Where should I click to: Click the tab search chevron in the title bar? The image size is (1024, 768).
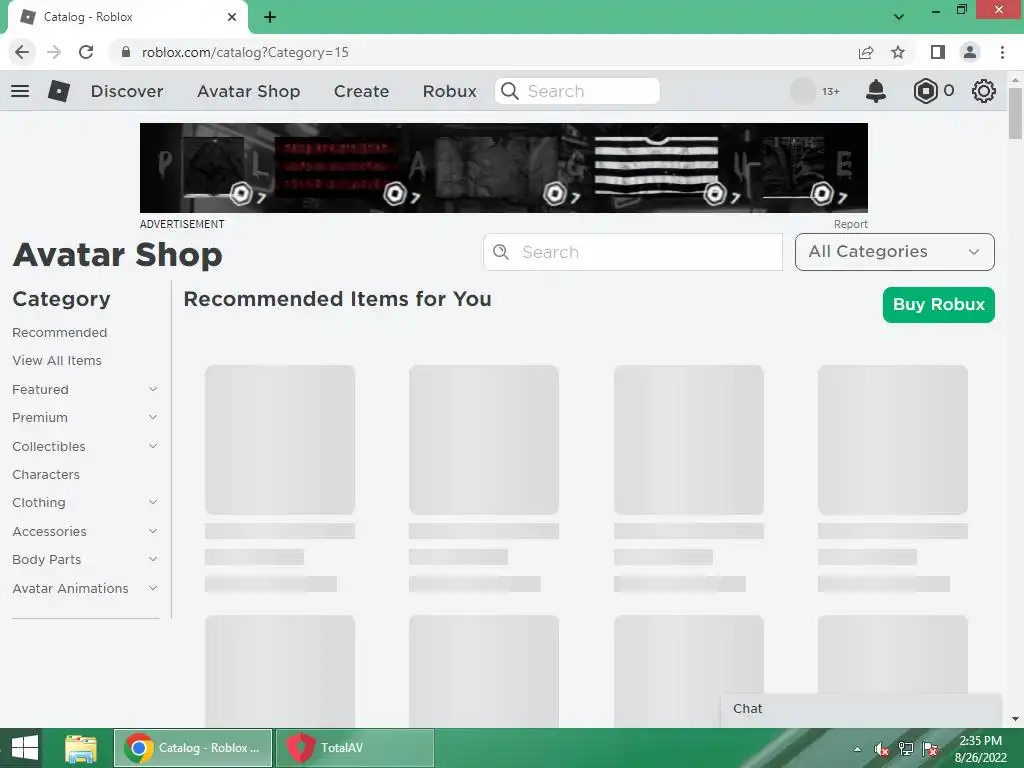[x=899, y=17]
